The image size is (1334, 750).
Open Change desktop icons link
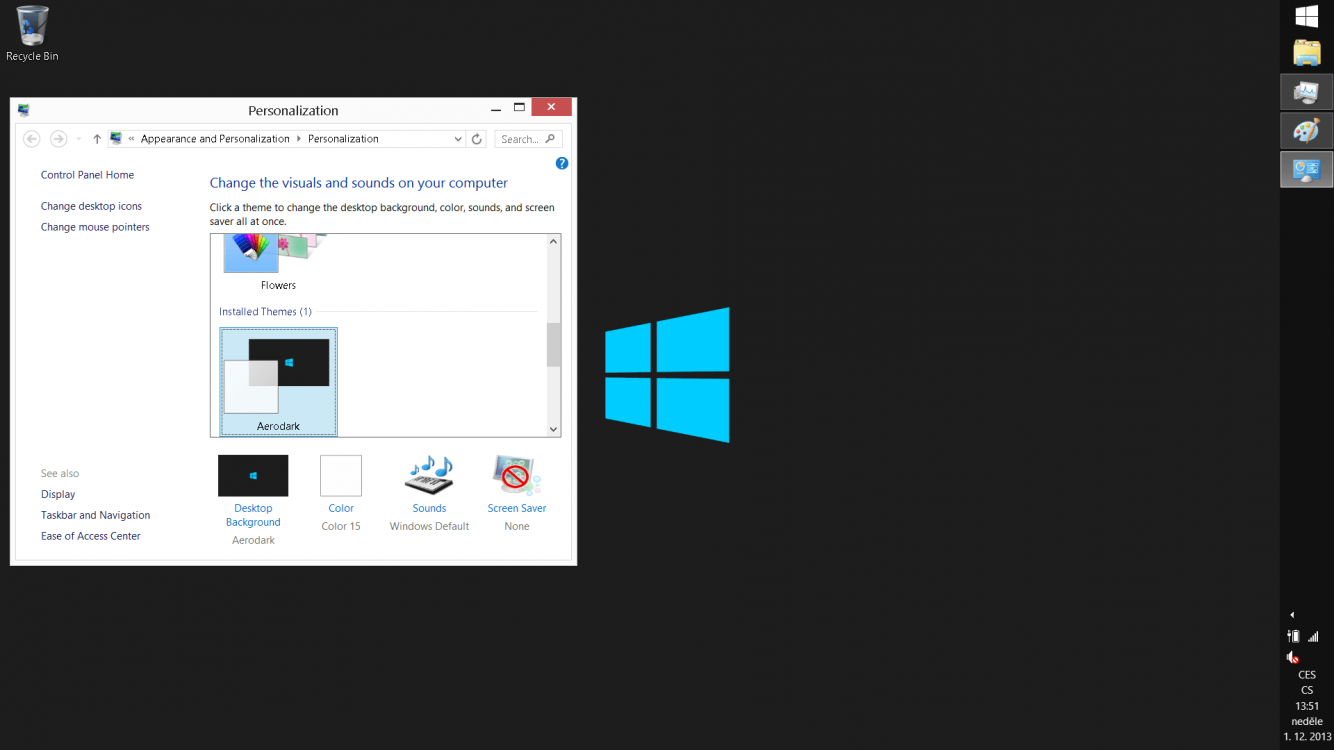(x=91, y=206)
